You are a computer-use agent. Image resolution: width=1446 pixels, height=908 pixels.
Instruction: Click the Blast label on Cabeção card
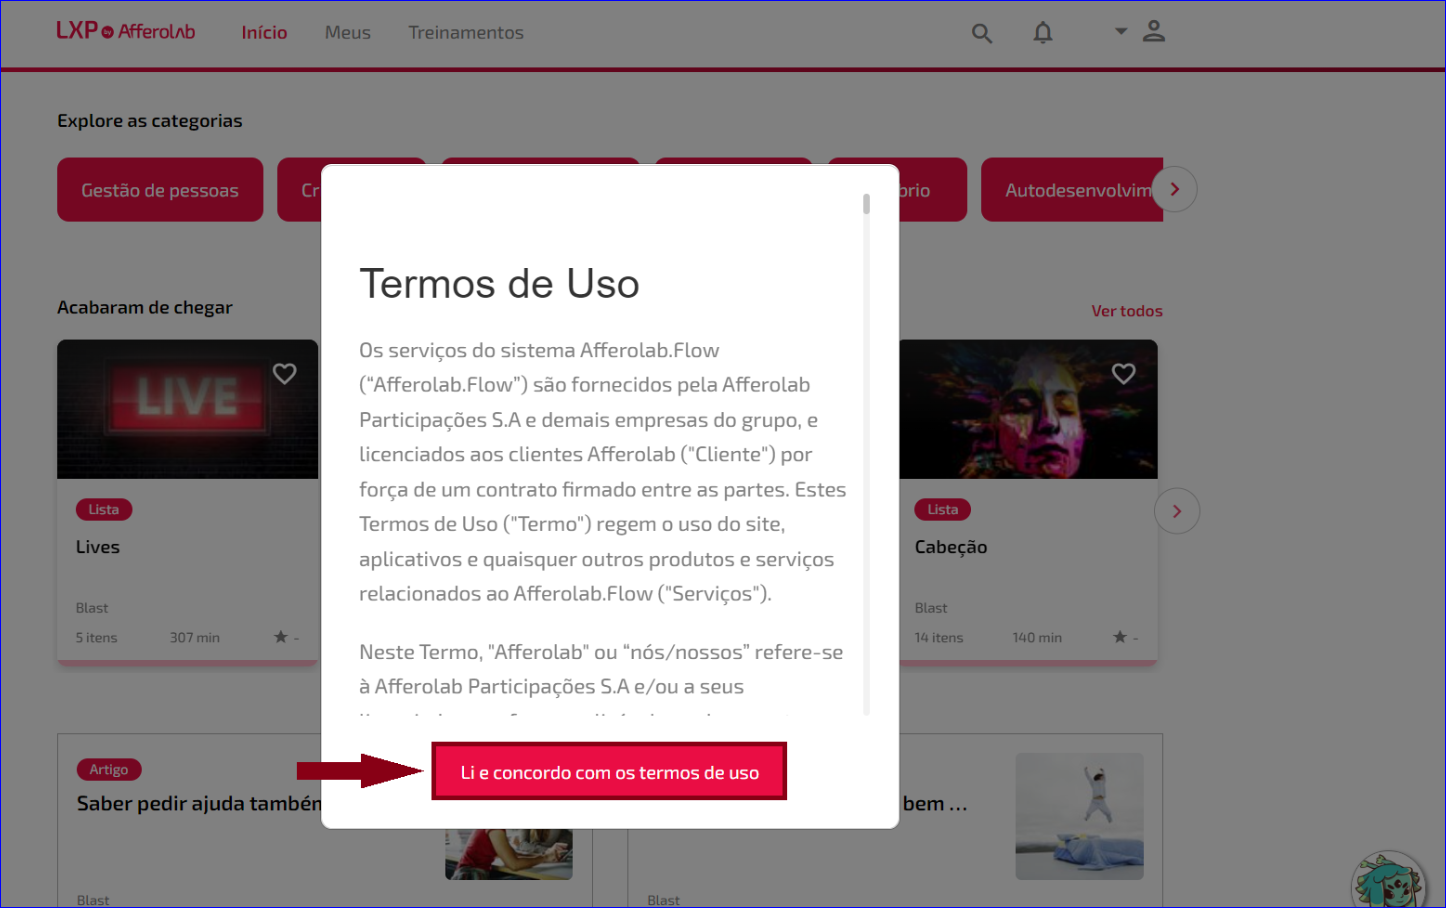(931, 608)
